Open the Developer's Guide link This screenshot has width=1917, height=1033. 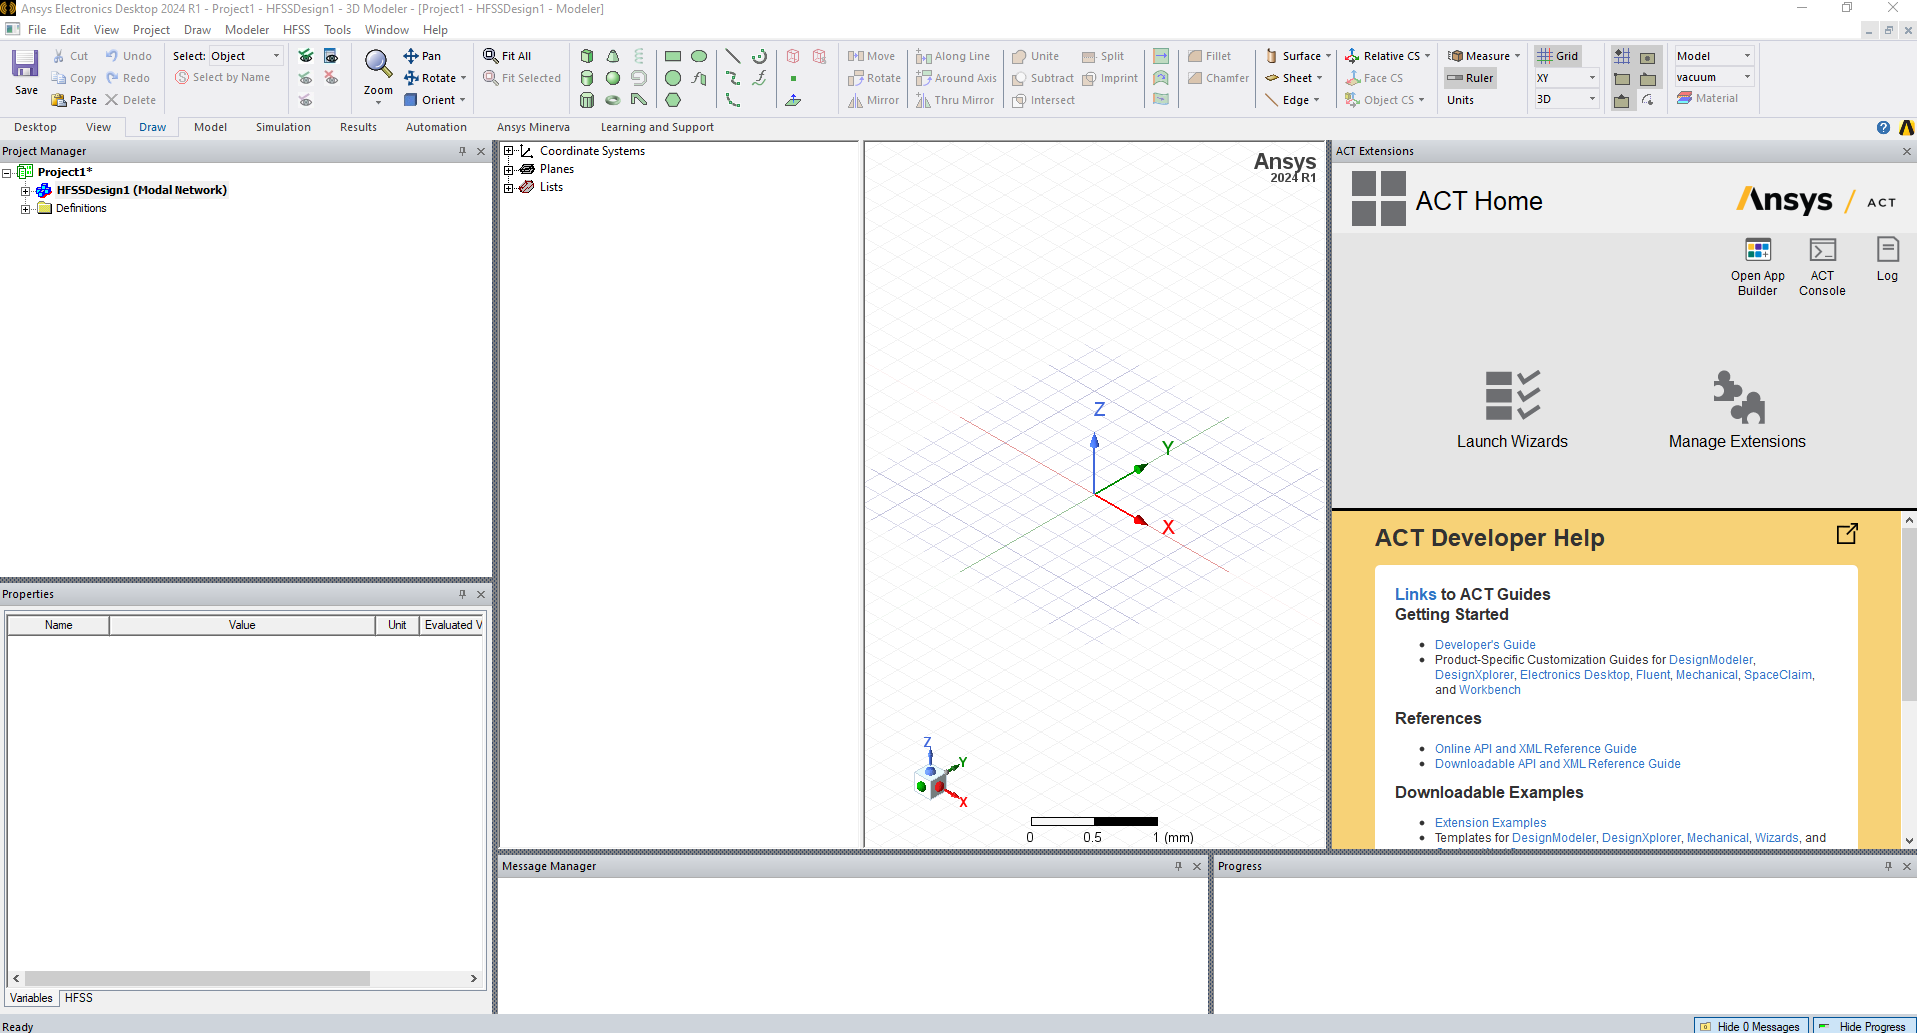[x=1485, y=645]
